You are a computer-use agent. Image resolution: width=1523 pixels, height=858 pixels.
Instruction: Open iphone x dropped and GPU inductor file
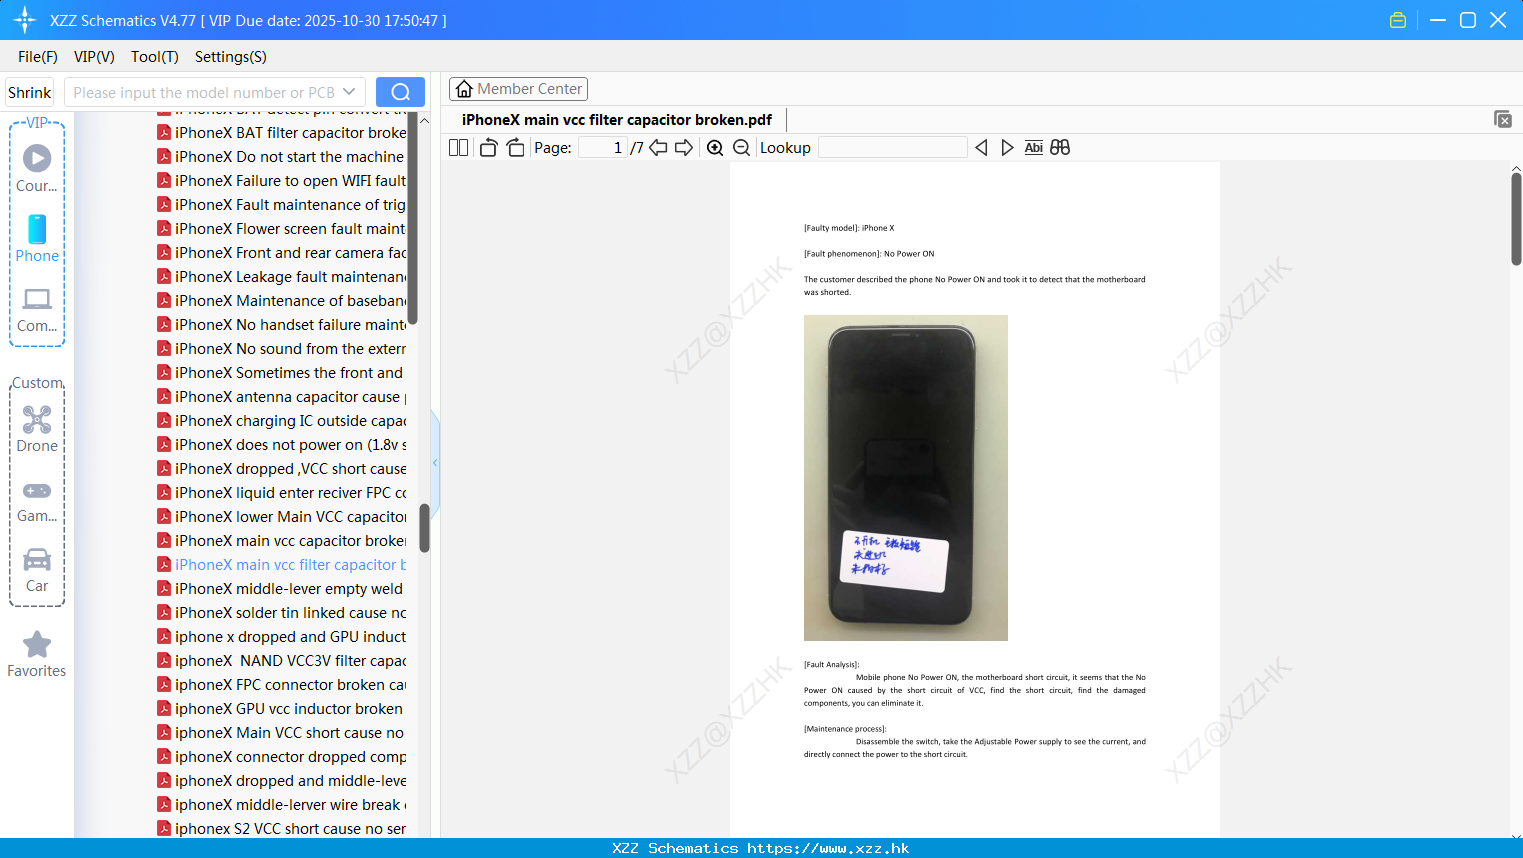pyautogui.click(x=282, y=636)
